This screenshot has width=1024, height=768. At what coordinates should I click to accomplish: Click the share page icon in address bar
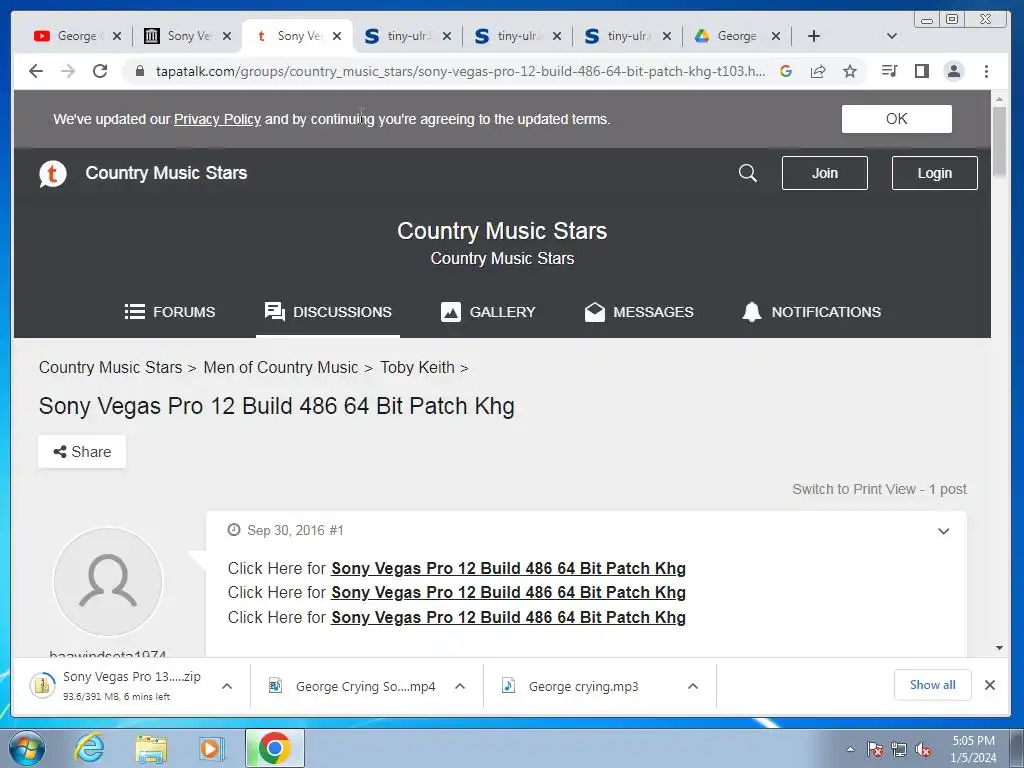coord(818,71)
